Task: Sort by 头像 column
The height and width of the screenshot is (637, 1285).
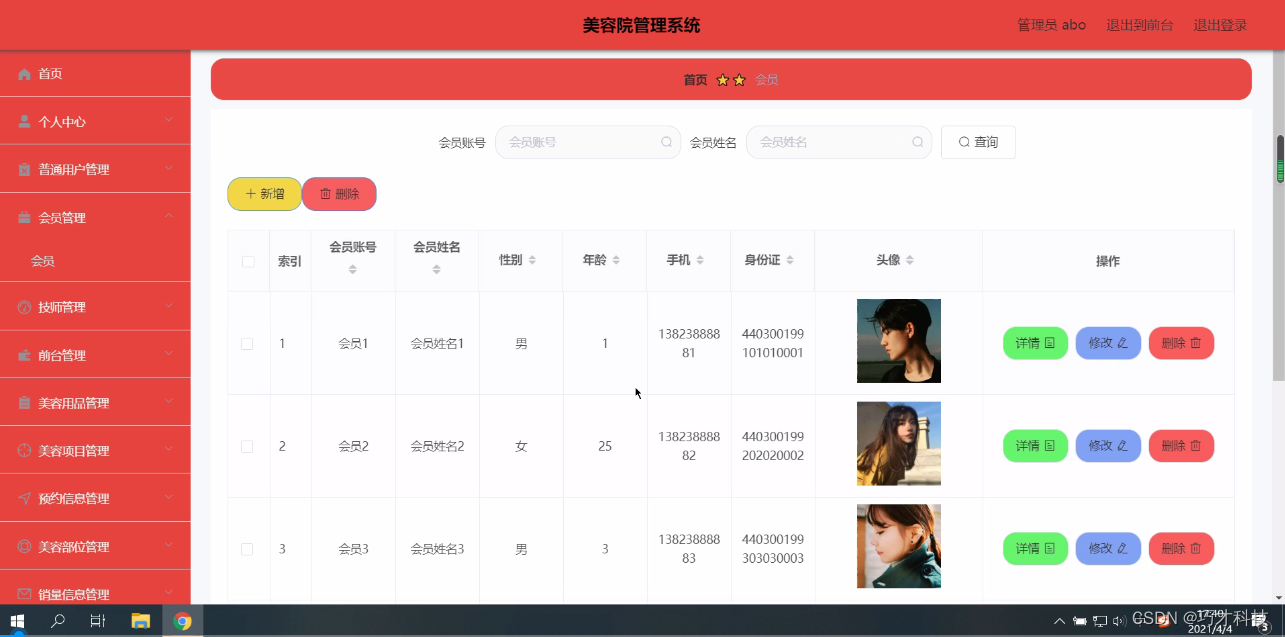Action: [x=910, y=260]
